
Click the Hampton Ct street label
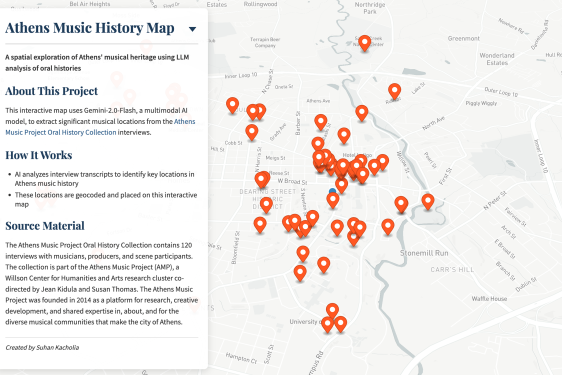pos(241,358)
